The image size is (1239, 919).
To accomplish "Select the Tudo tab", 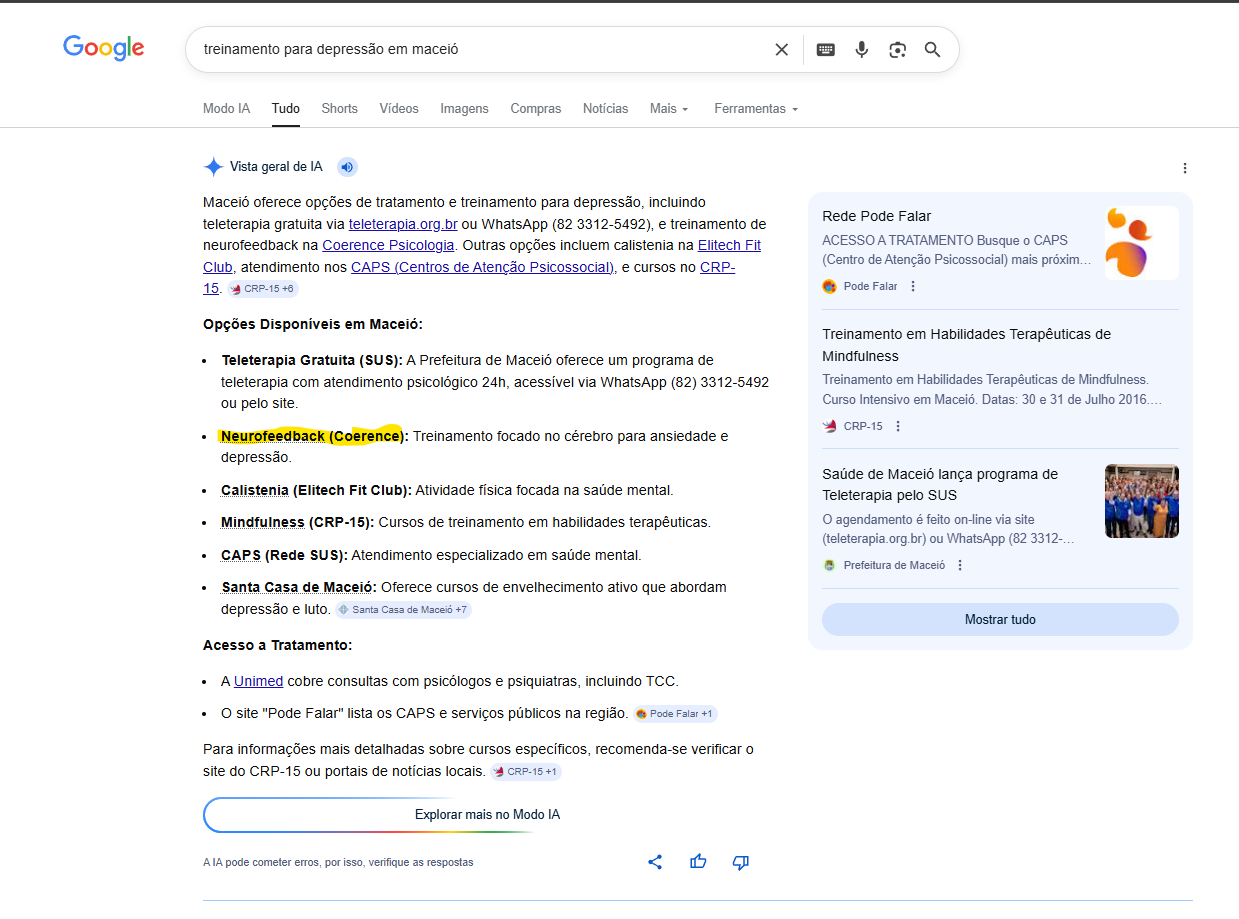I will point(286,108).
